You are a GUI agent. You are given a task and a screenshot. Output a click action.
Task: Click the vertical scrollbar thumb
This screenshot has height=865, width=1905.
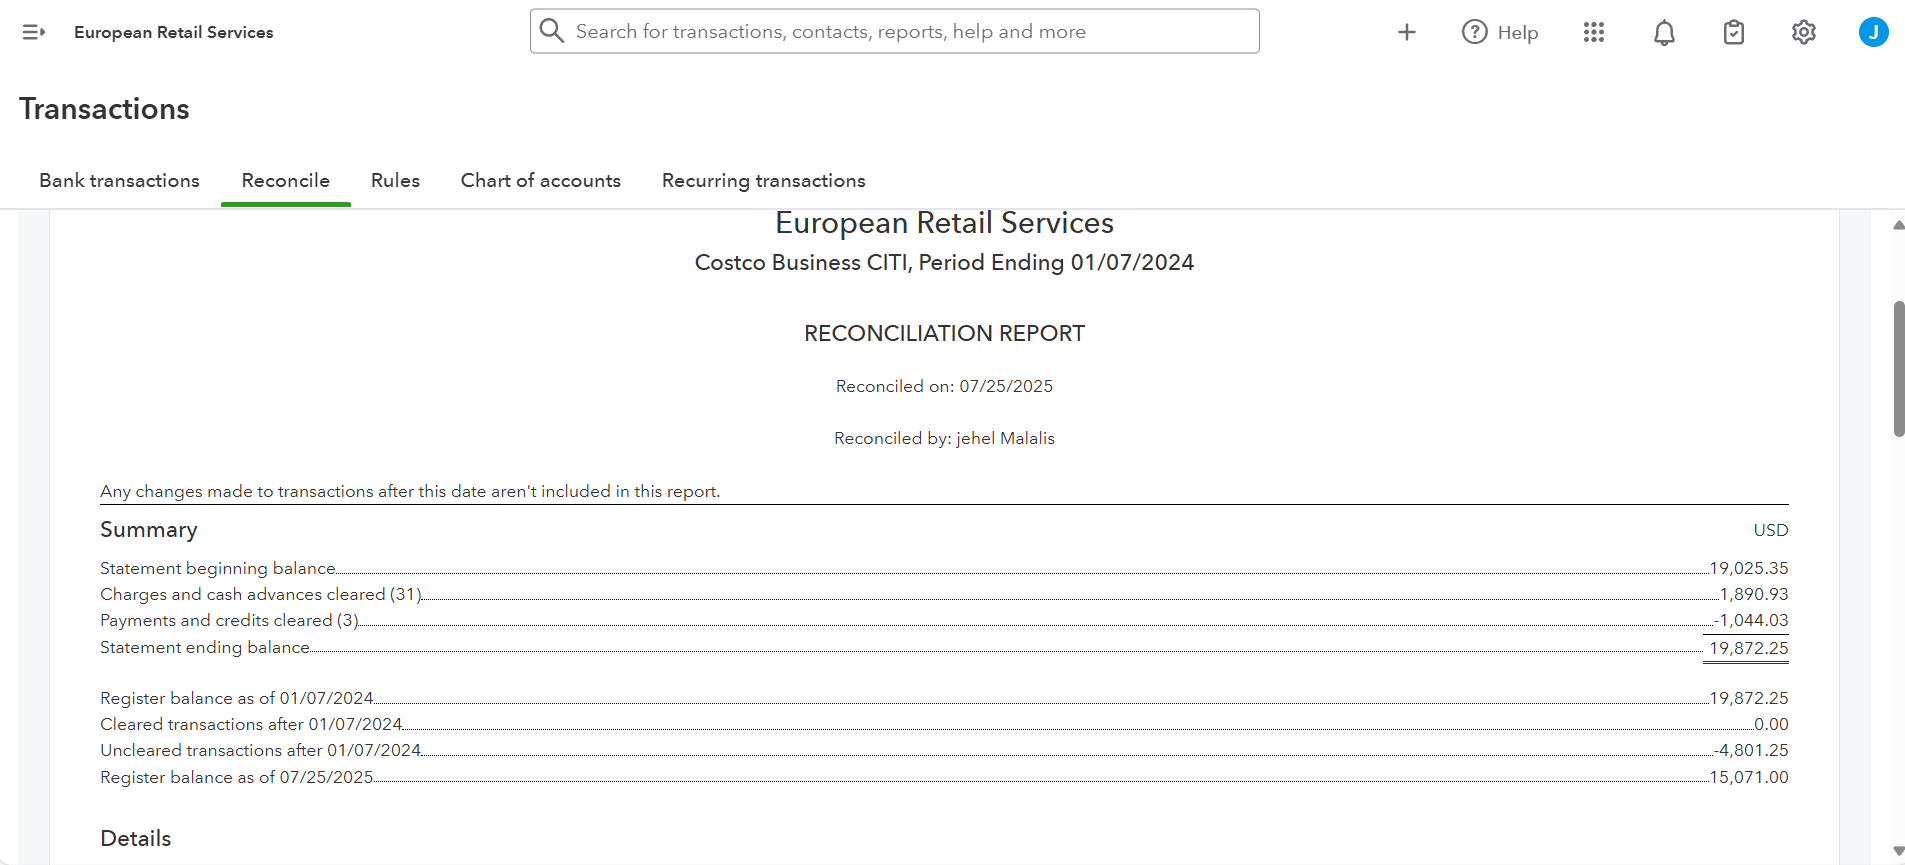pos(1899,369)
